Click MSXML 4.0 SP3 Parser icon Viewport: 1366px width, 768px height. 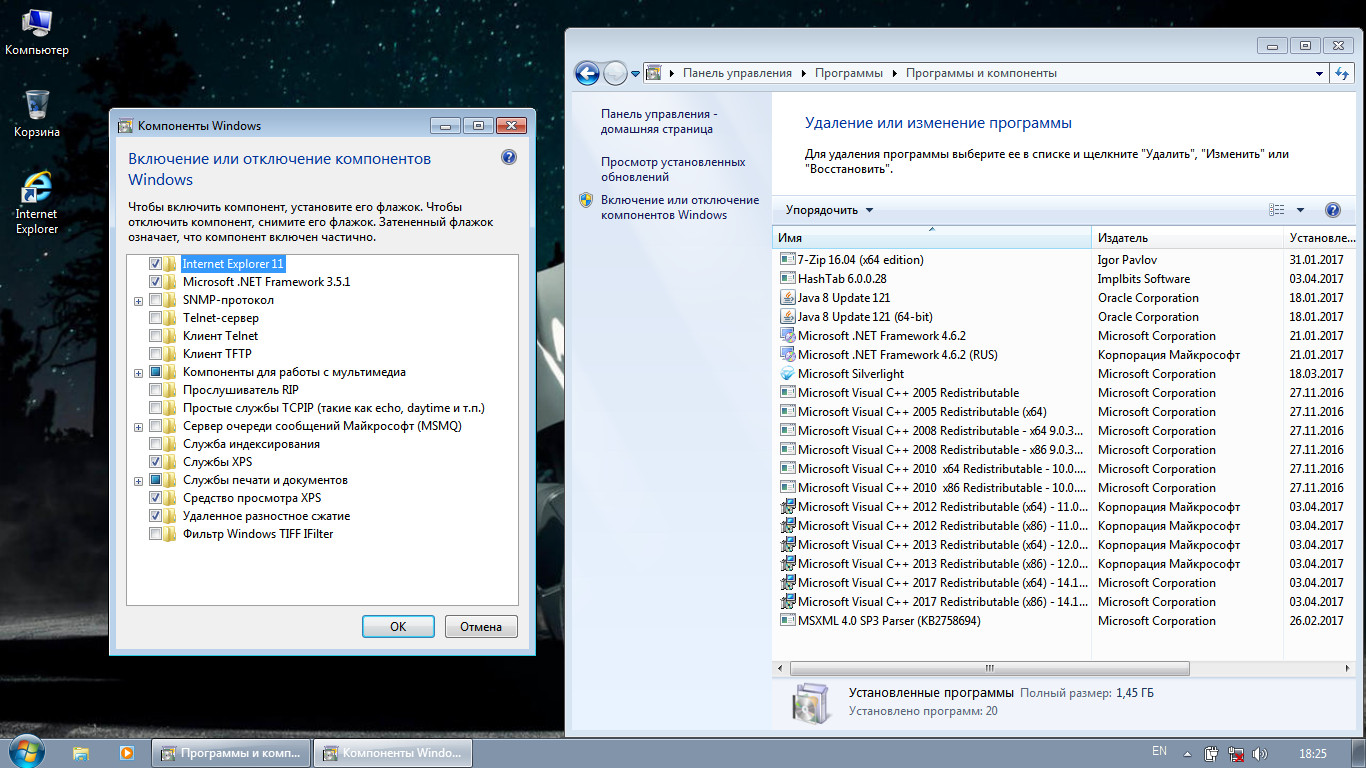coord(787,621)
